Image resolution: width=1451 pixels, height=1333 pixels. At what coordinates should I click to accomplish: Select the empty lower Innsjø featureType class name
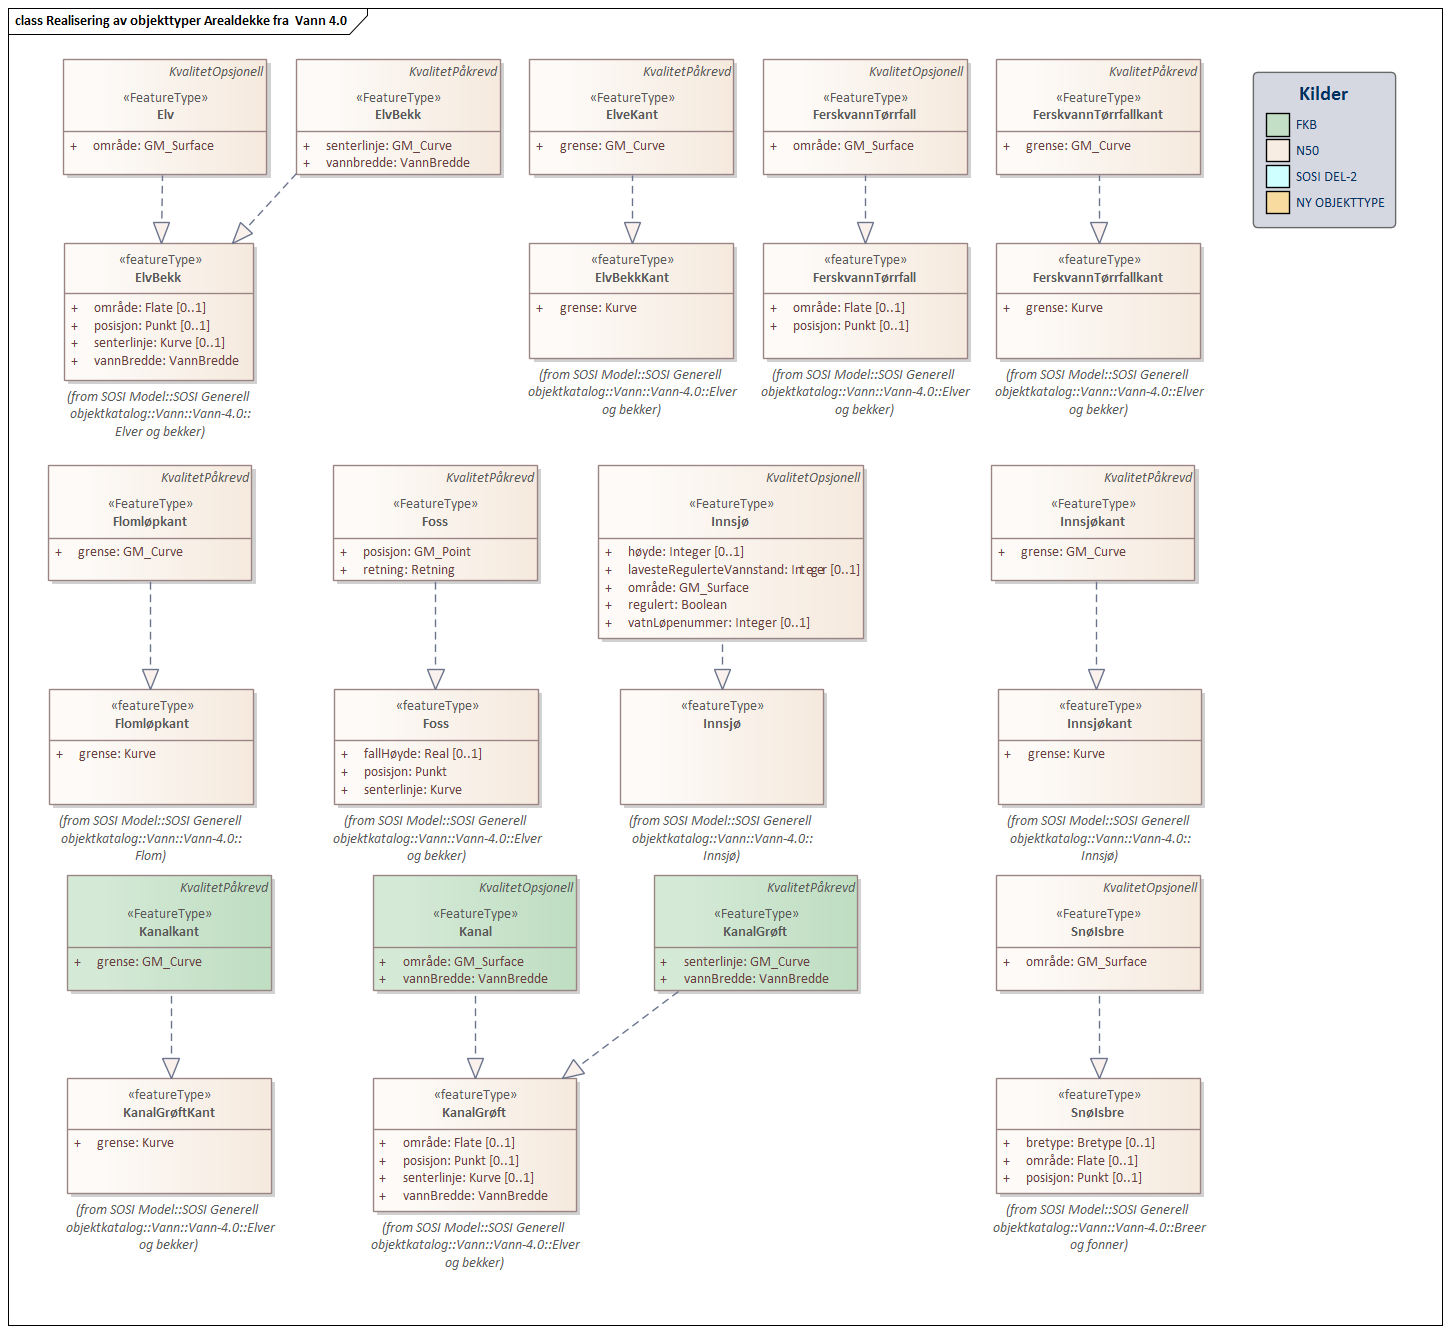click(x=722, y=724)
